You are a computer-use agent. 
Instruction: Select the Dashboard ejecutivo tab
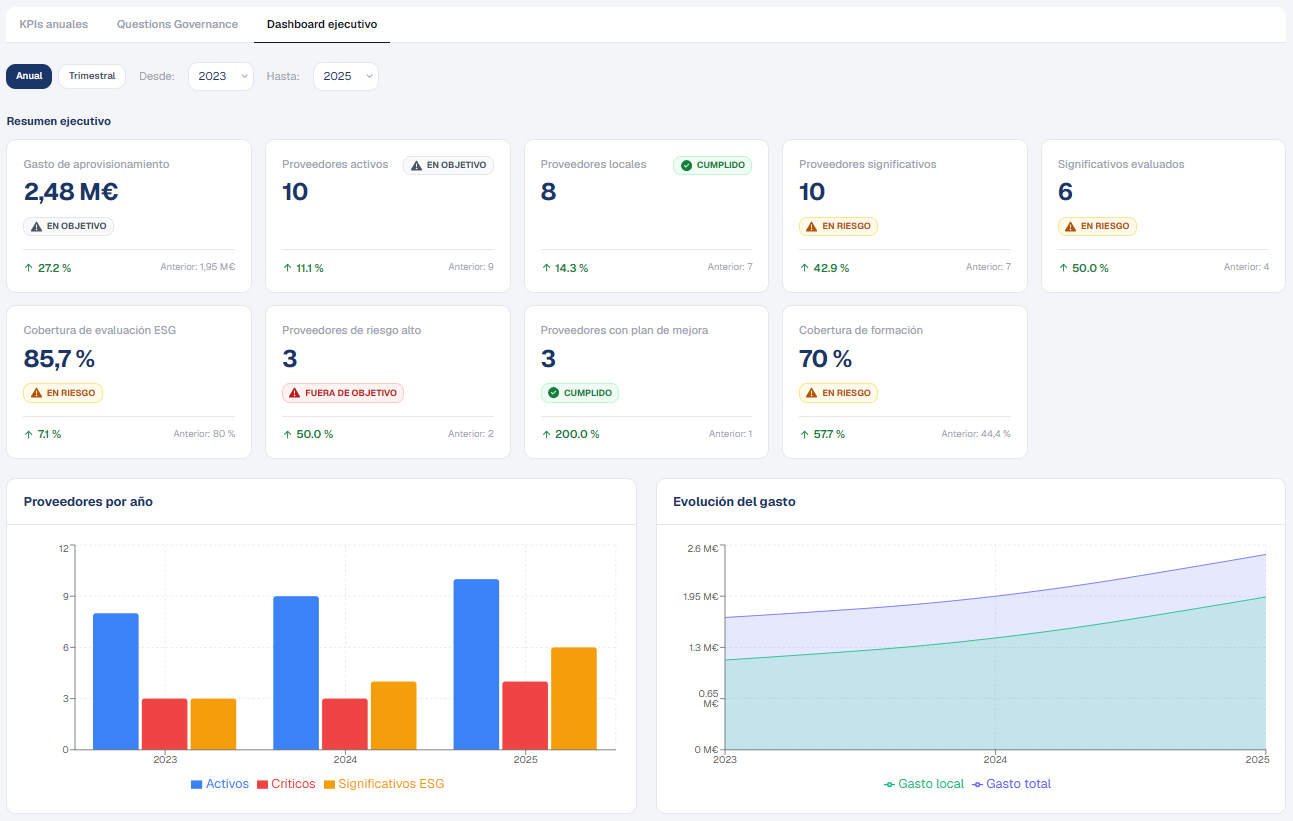tap(322, 24)
